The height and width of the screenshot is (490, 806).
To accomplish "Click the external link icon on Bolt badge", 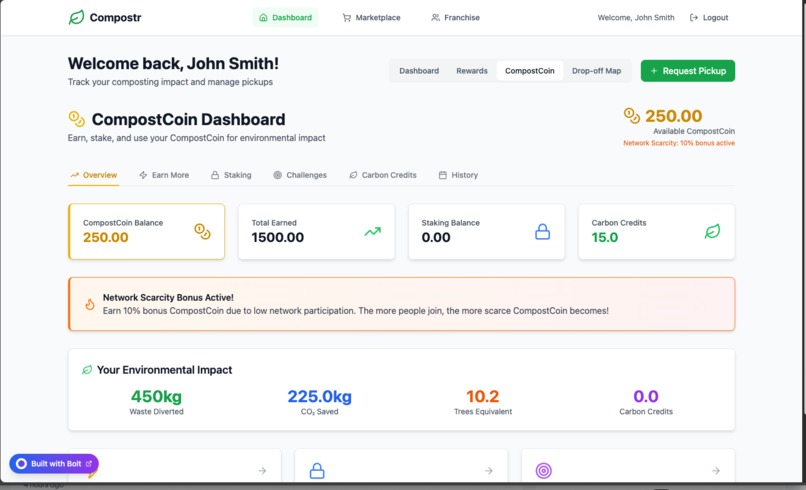I will 88,464.
